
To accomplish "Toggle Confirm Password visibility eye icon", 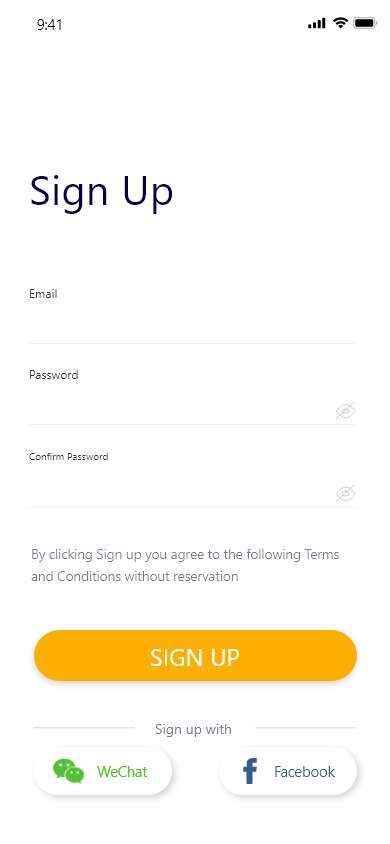I will coord(345,493).
